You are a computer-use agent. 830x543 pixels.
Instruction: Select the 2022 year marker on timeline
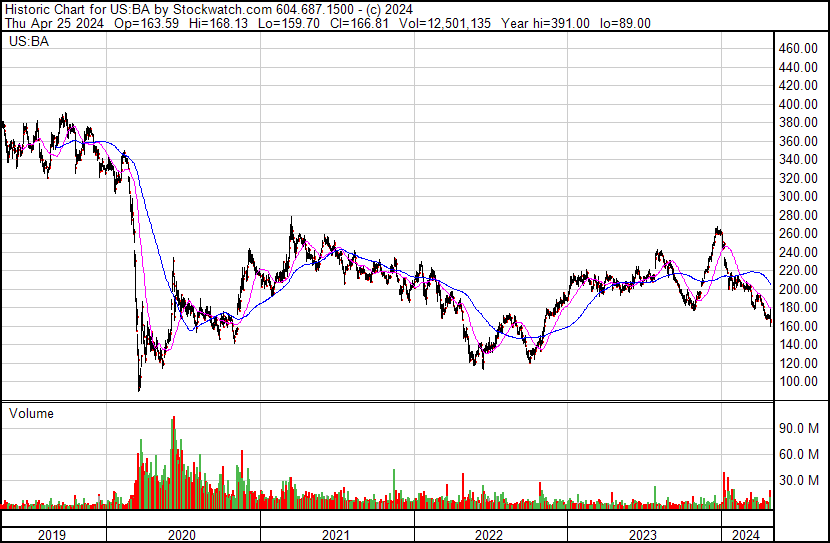click(489, 534)
